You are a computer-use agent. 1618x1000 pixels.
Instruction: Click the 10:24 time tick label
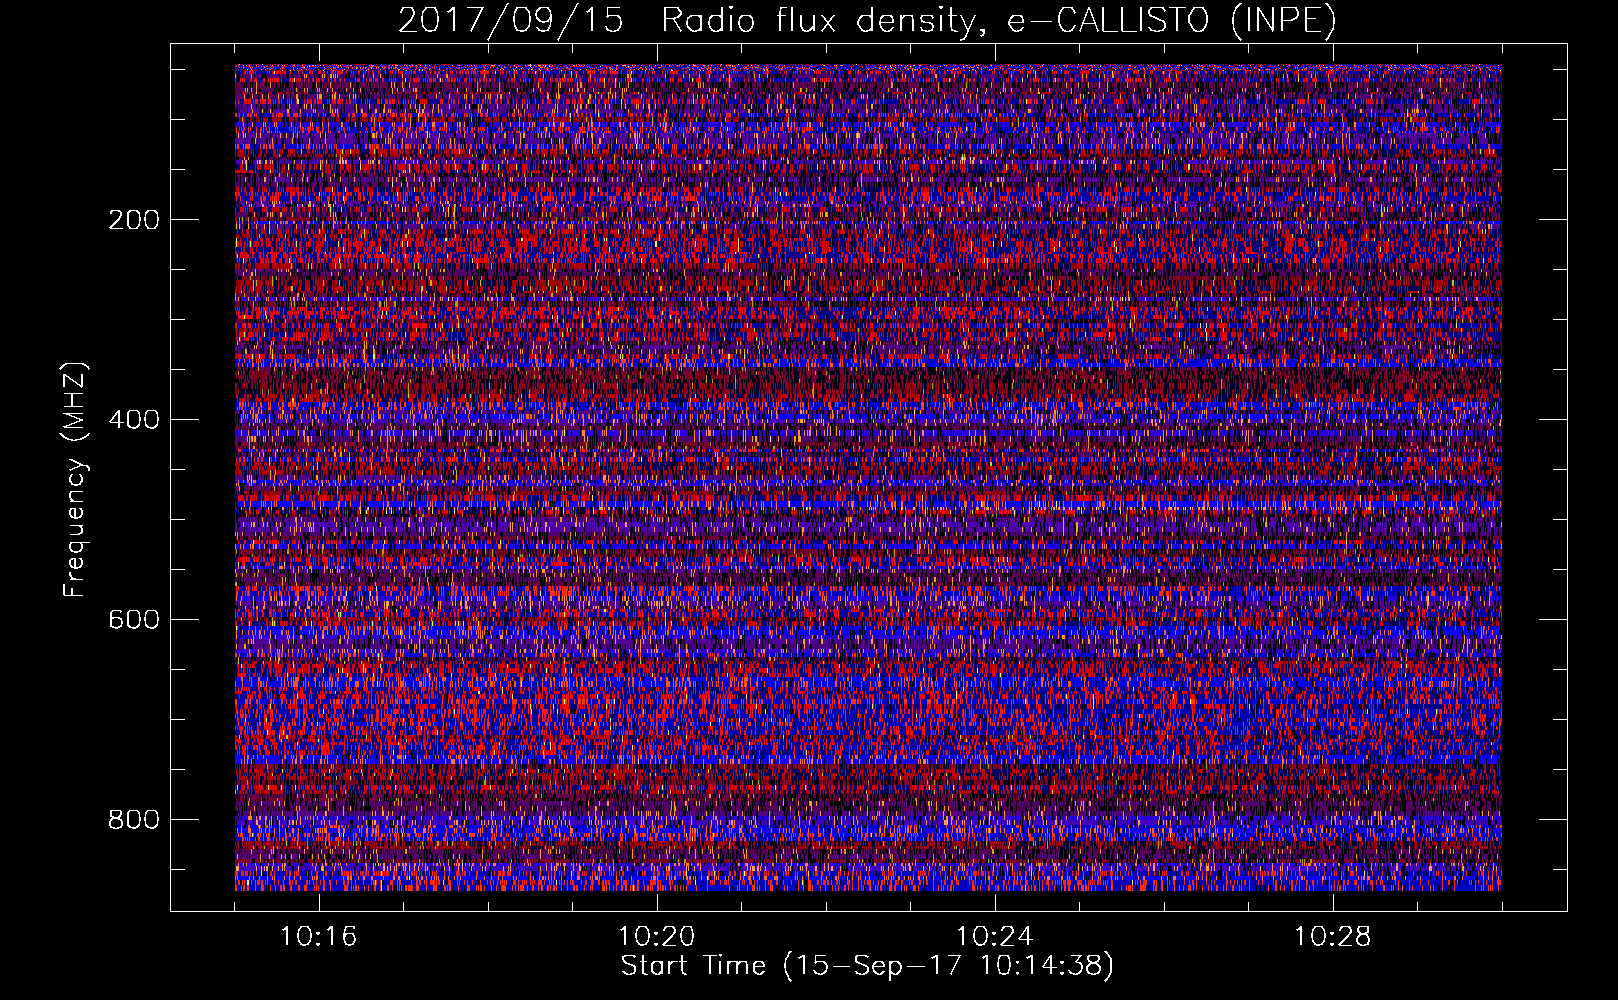(995, 937)
